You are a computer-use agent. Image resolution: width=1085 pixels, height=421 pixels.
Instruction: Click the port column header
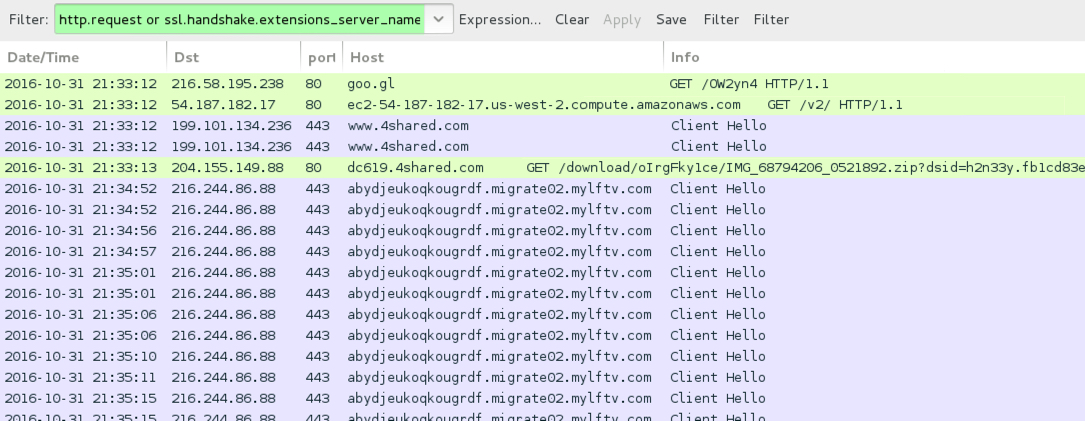tap(321, 58)
